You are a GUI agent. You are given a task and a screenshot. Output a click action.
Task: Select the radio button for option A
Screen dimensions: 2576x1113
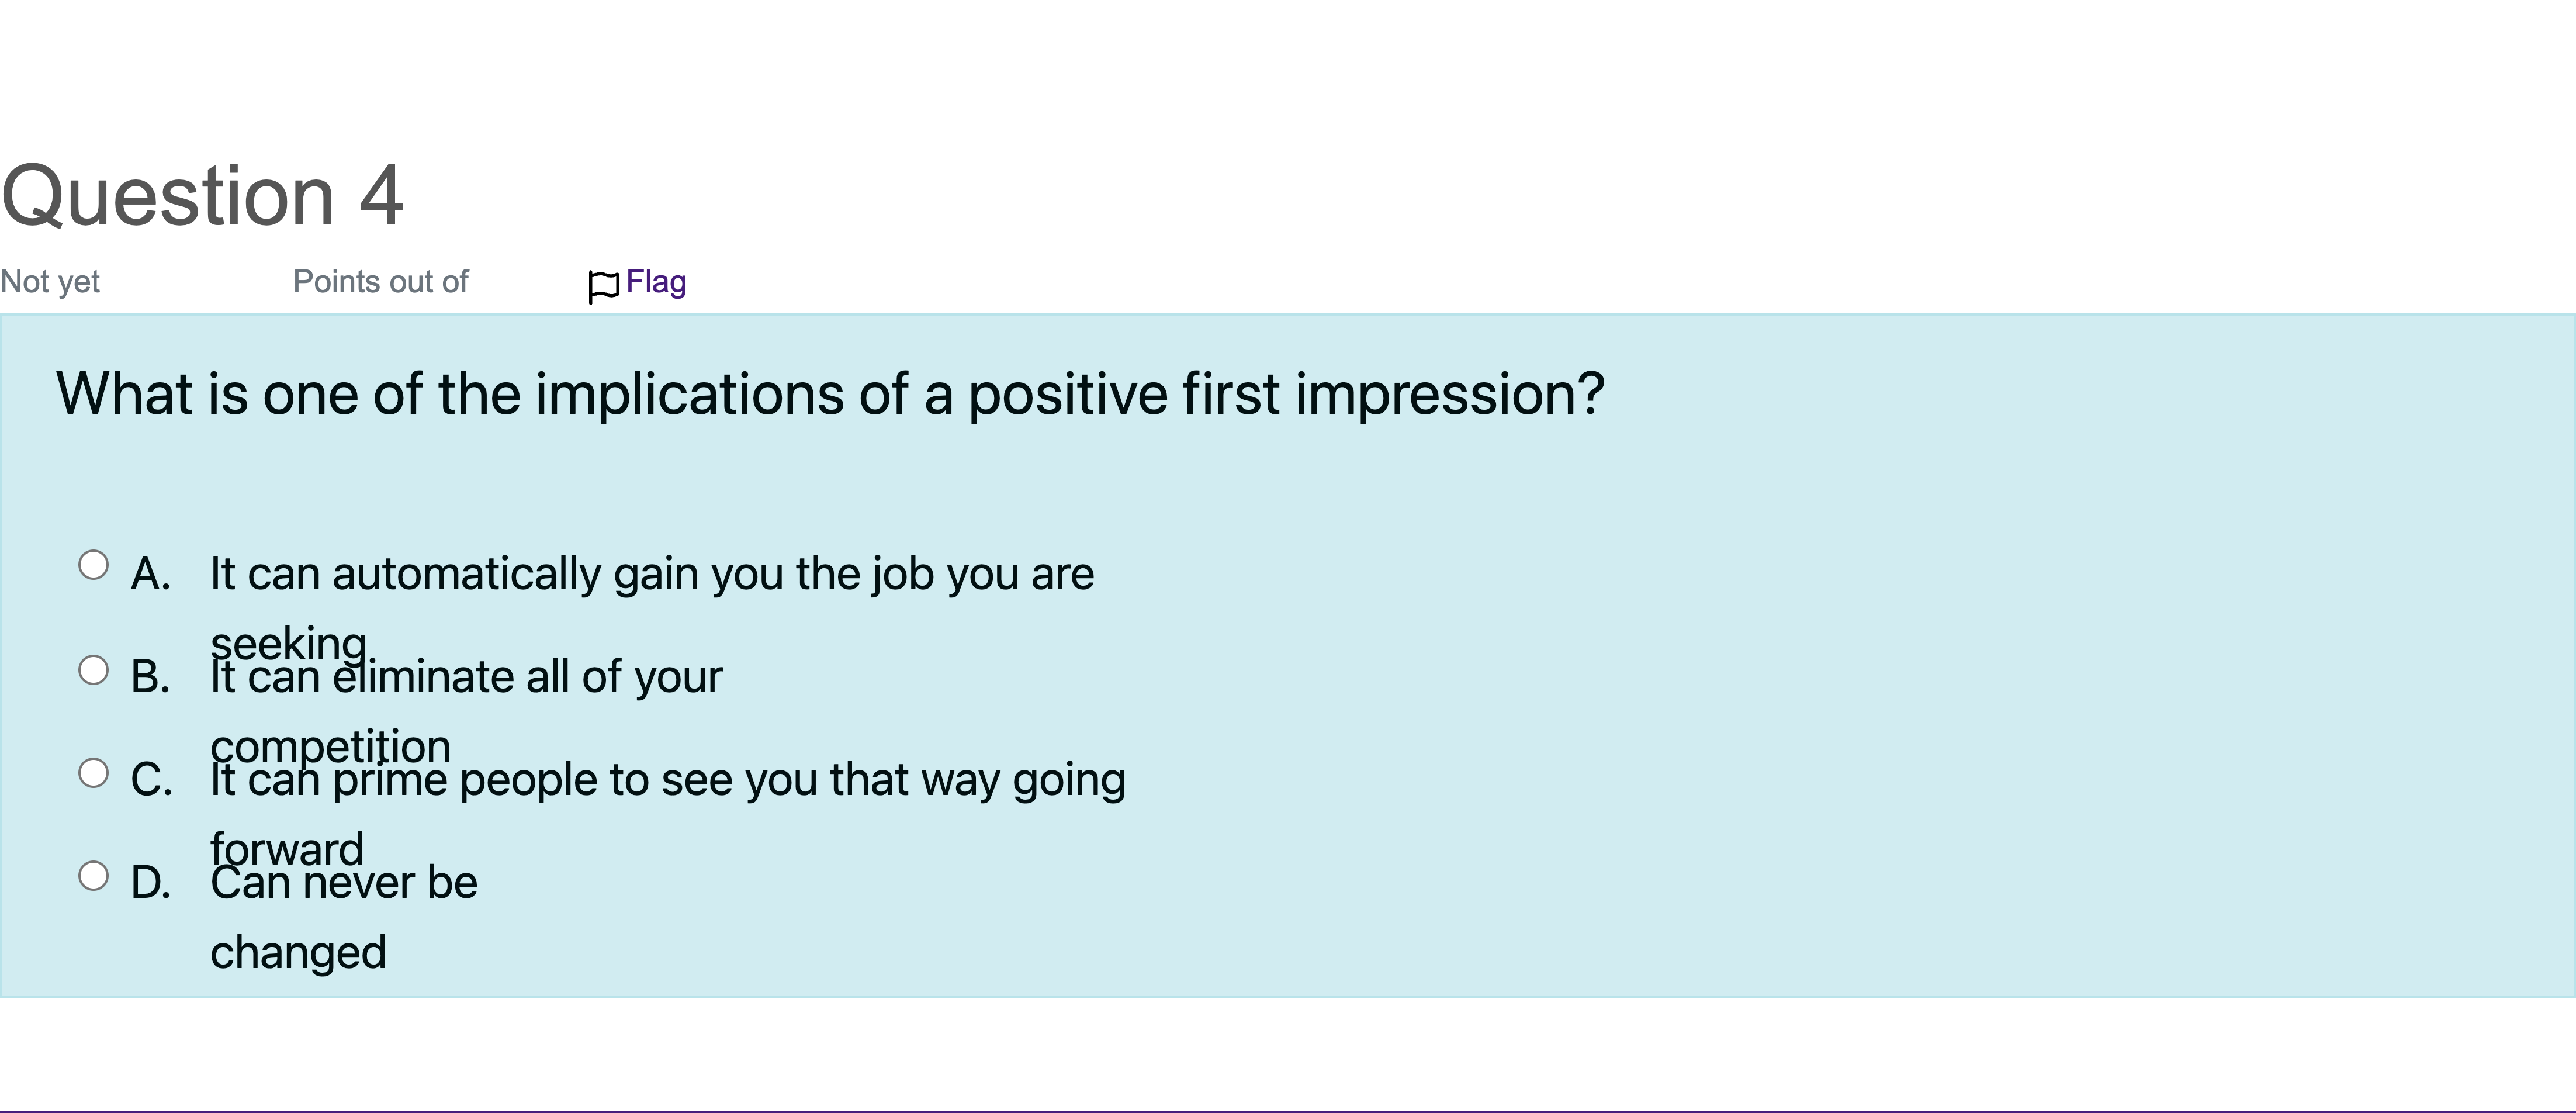[x=93, y=565]
